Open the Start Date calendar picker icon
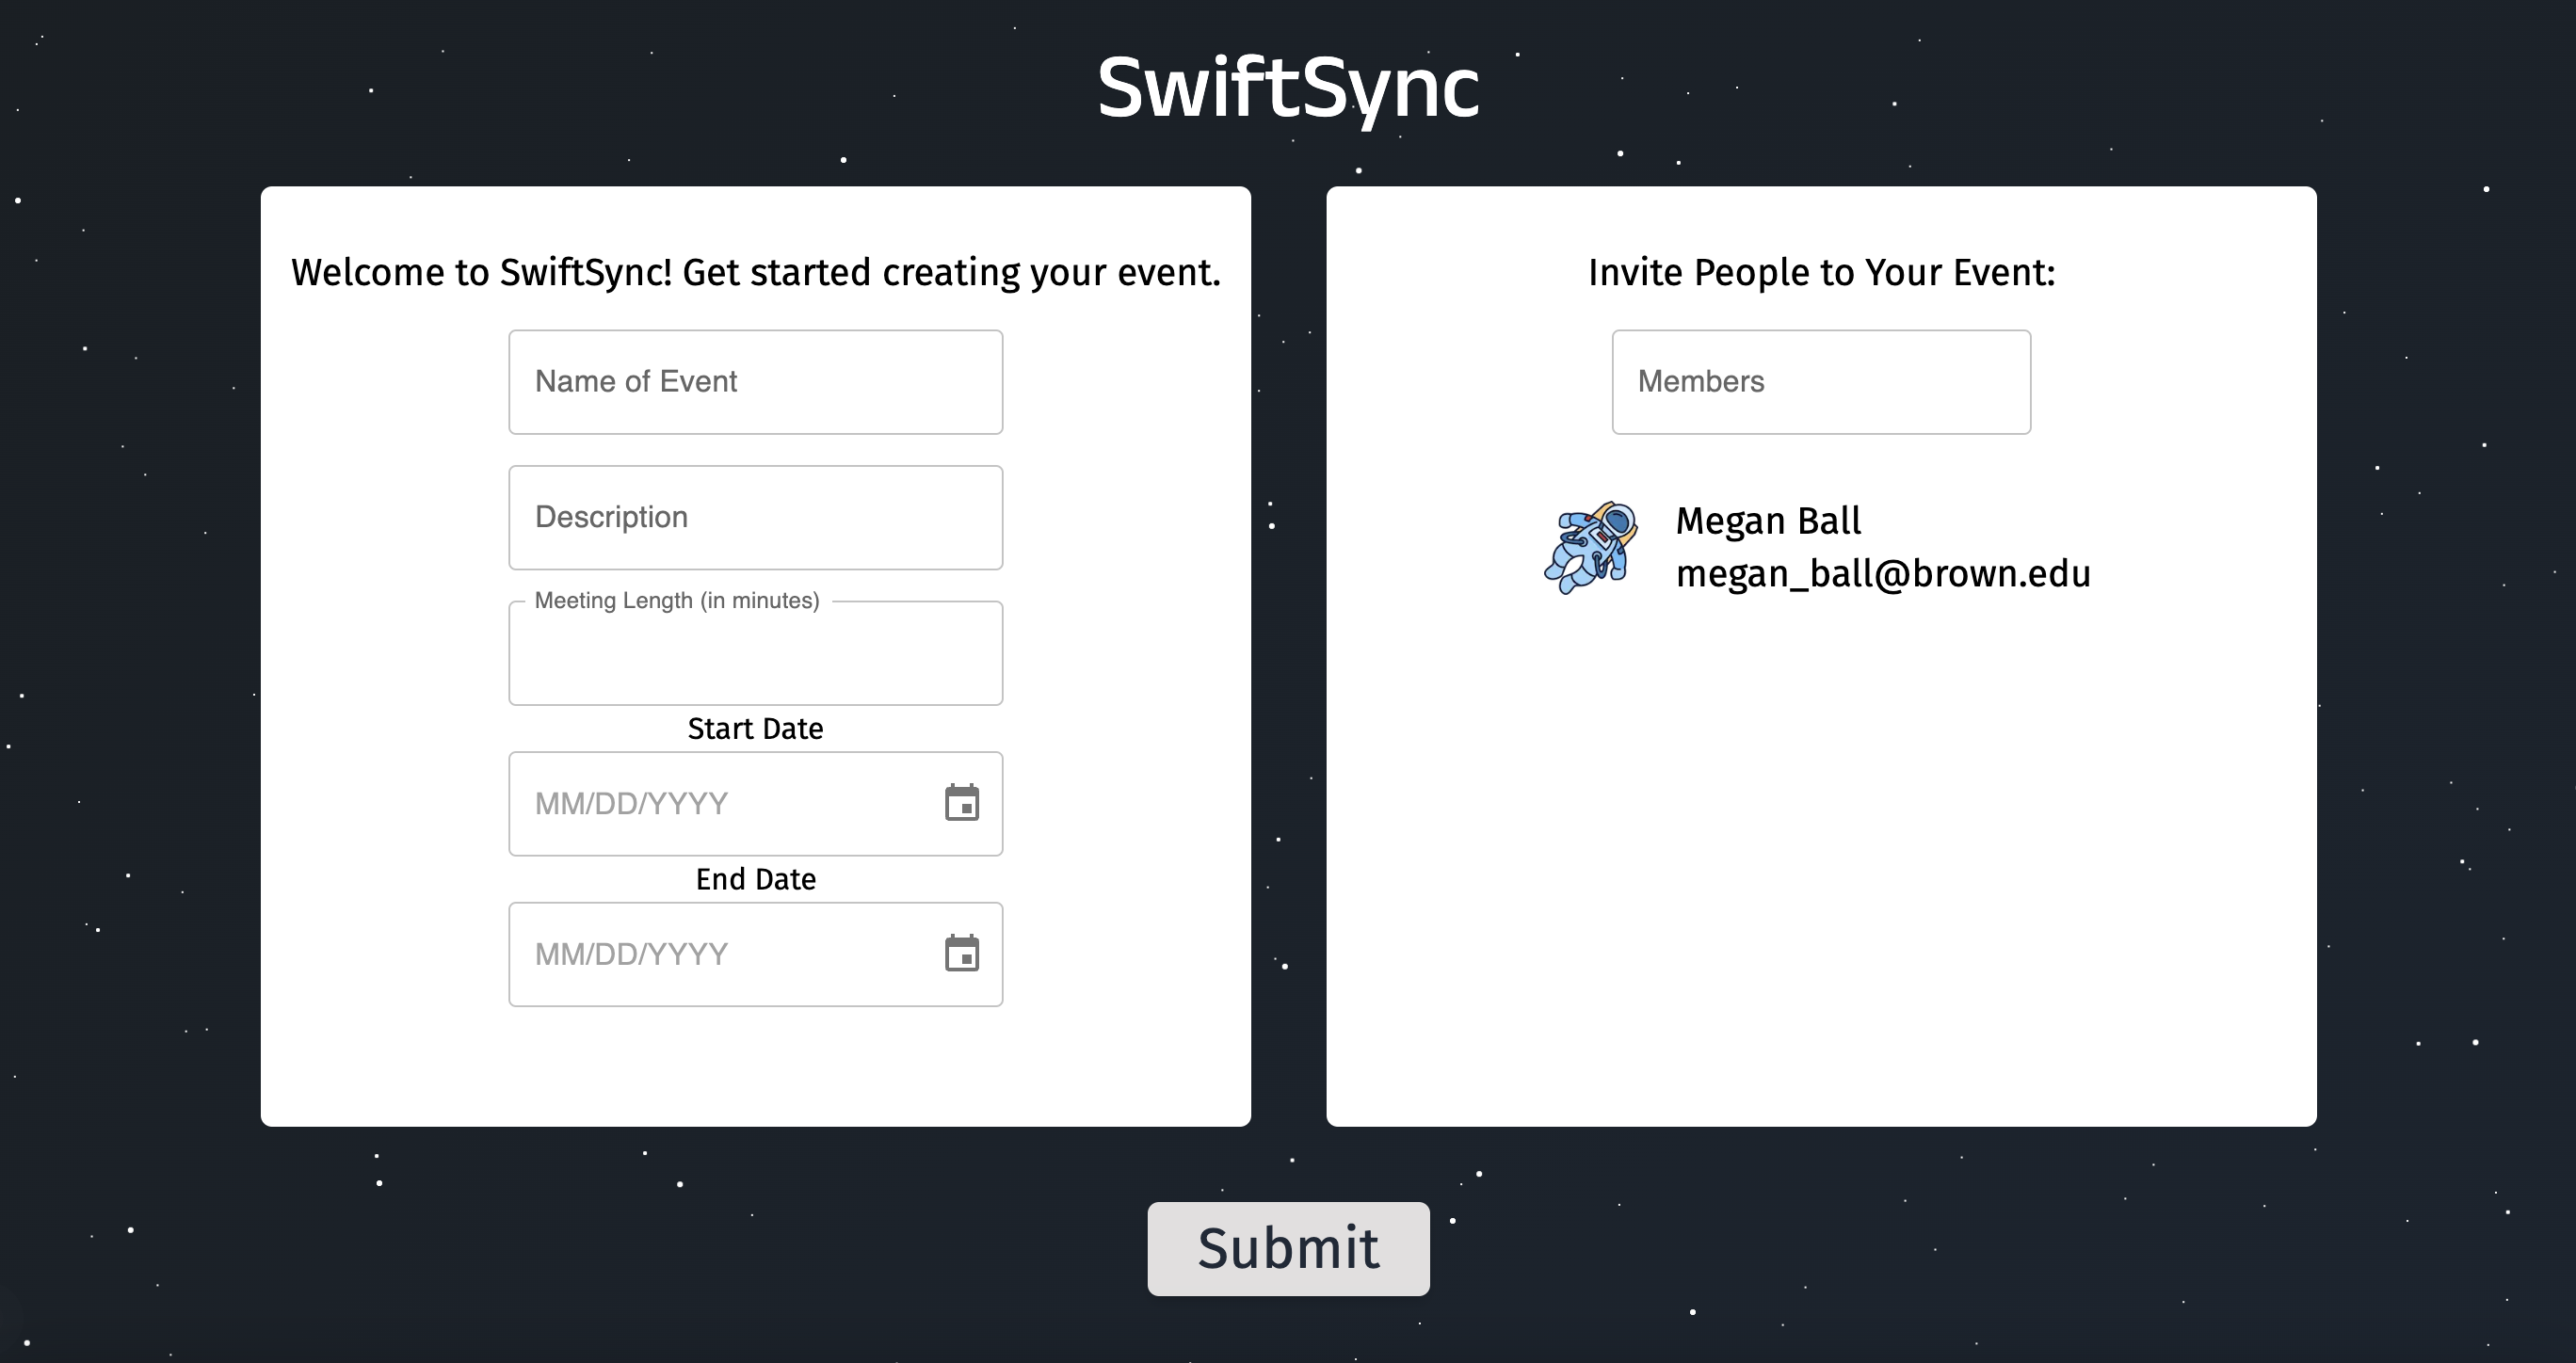 point(961,803)
